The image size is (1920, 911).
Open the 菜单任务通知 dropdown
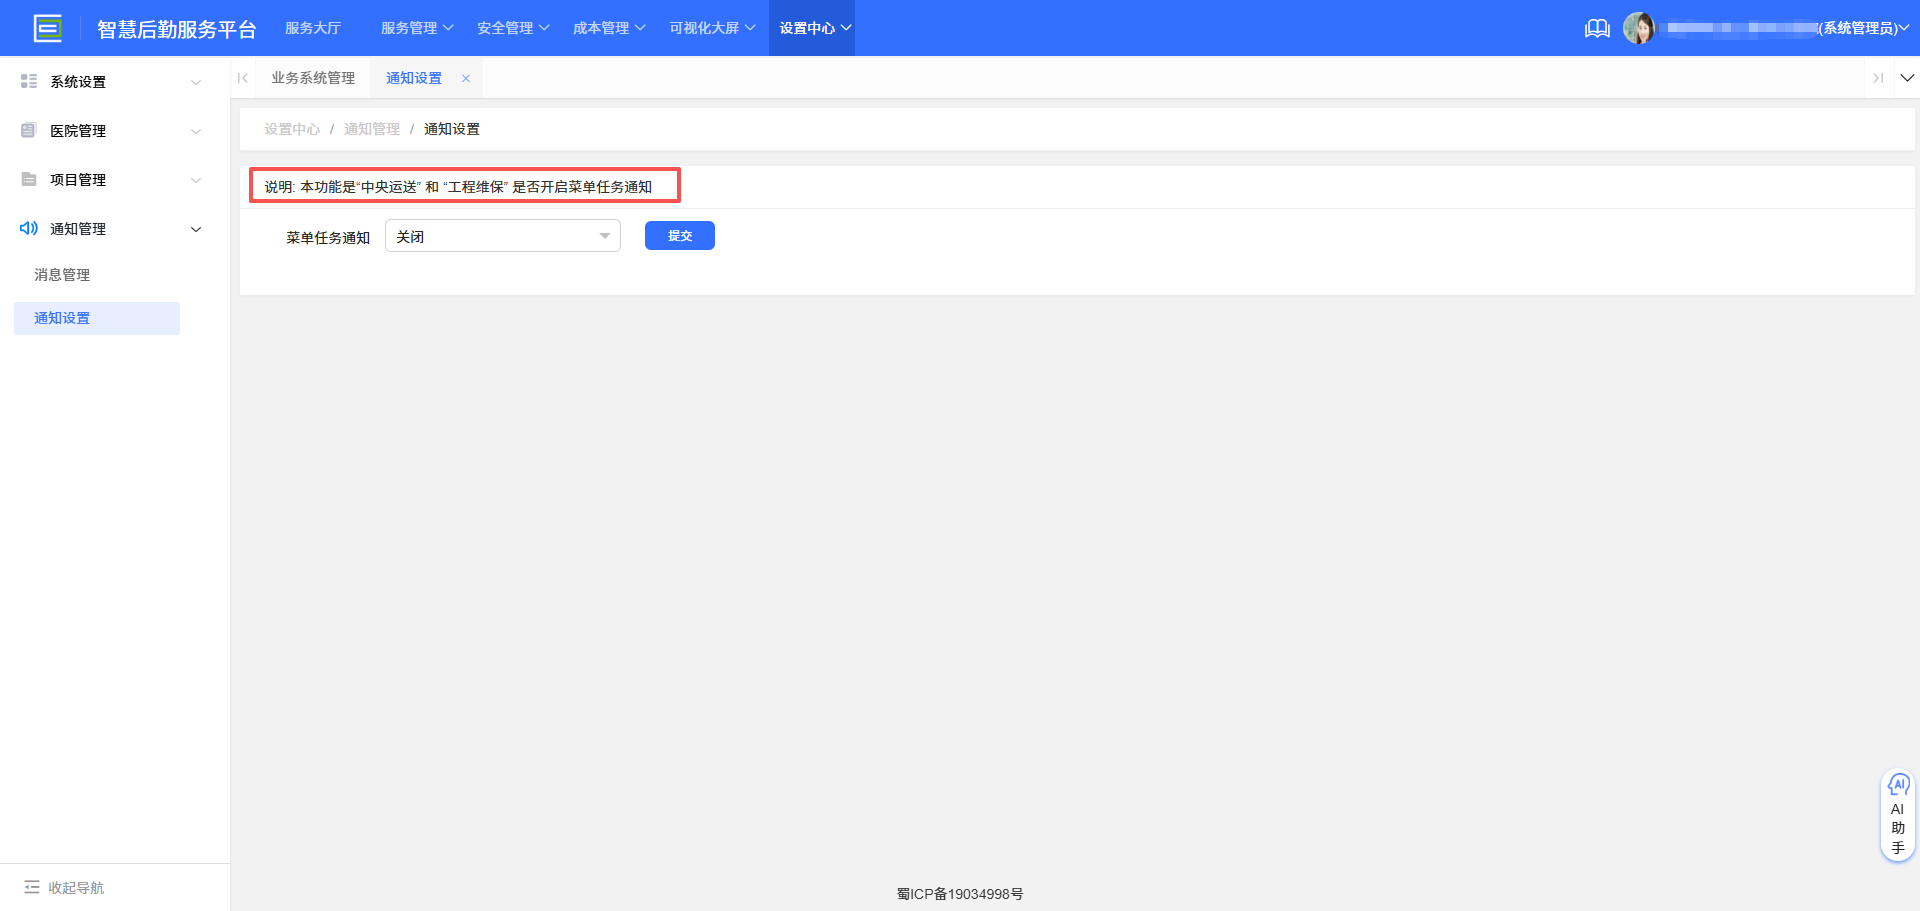[502, 236]
